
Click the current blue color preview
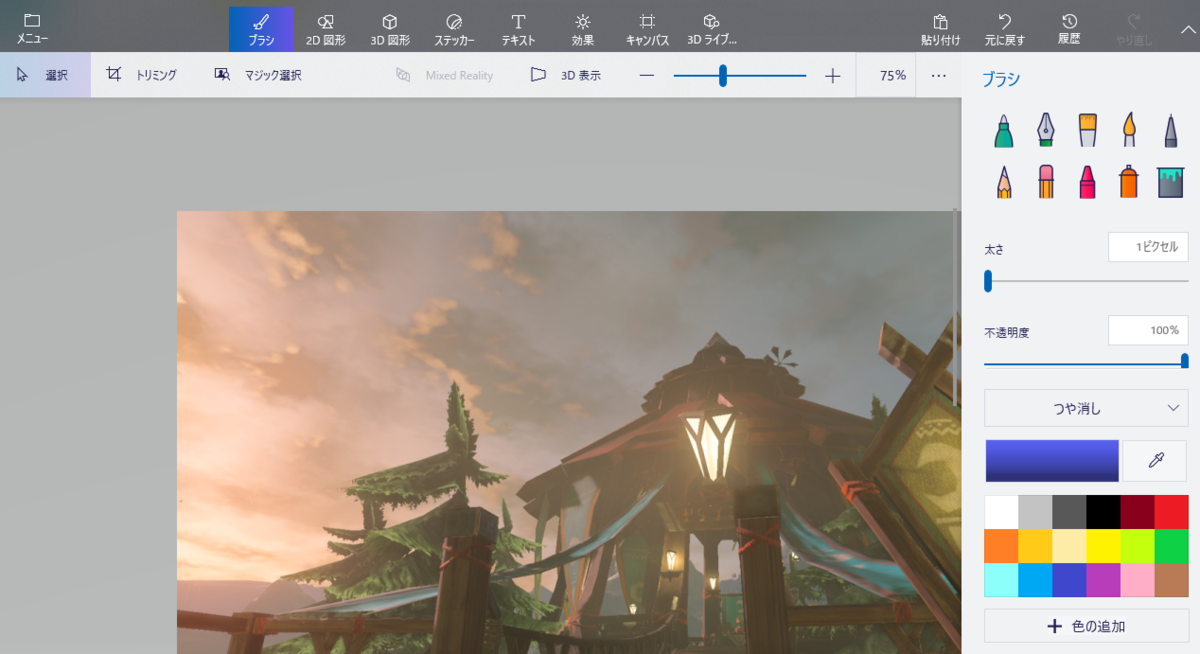[1052, 461]
